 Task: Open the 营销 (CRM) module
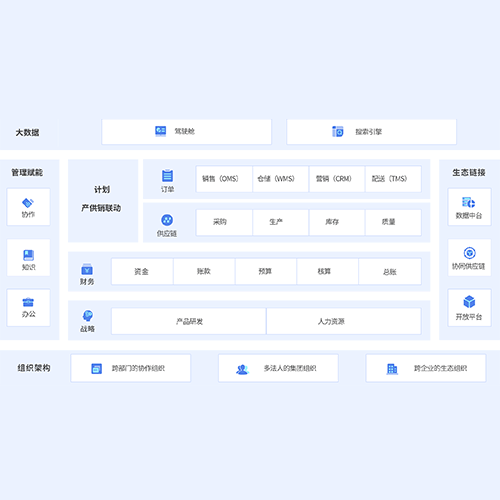point(337,179)
